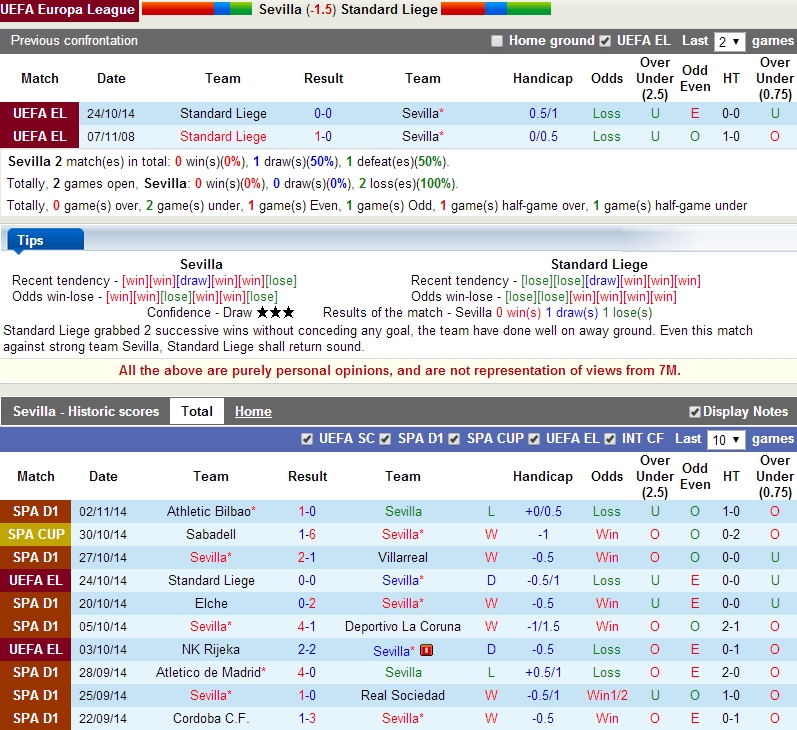Image resolution: width=797 pixels, height=730 pixels.
Task: Click the 2-2 result at NK Rijeka
Action: point(306,649)
